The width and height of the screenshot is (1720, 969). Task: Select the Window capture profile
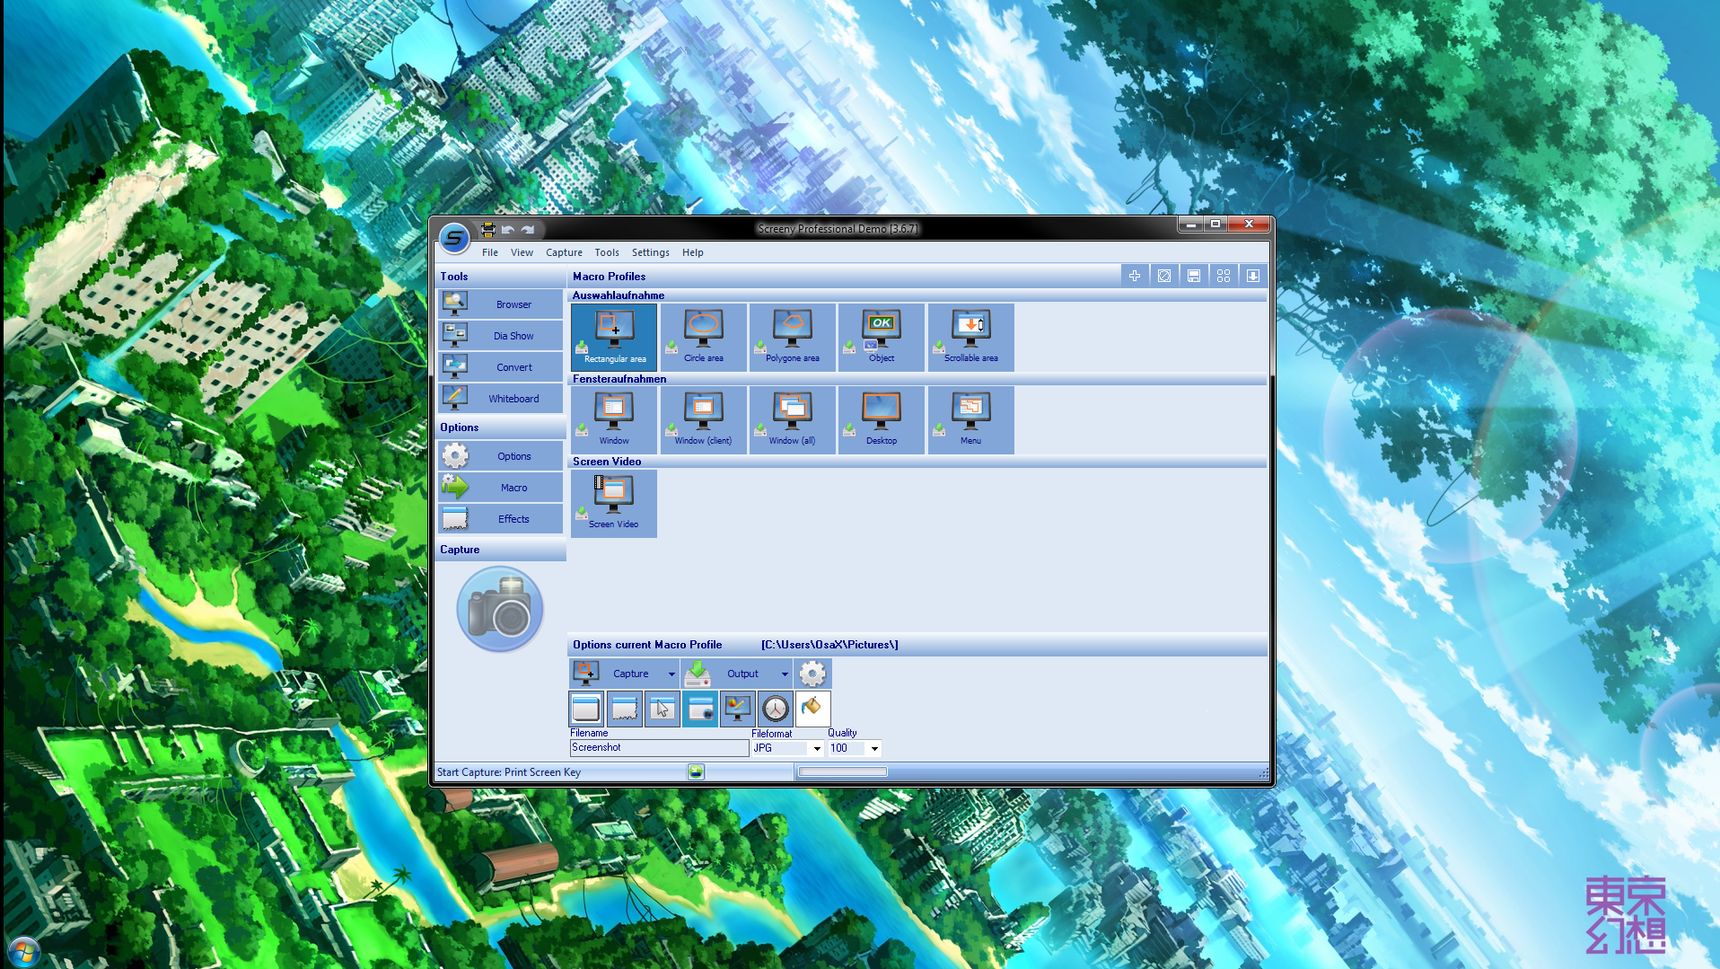(614, 420)
